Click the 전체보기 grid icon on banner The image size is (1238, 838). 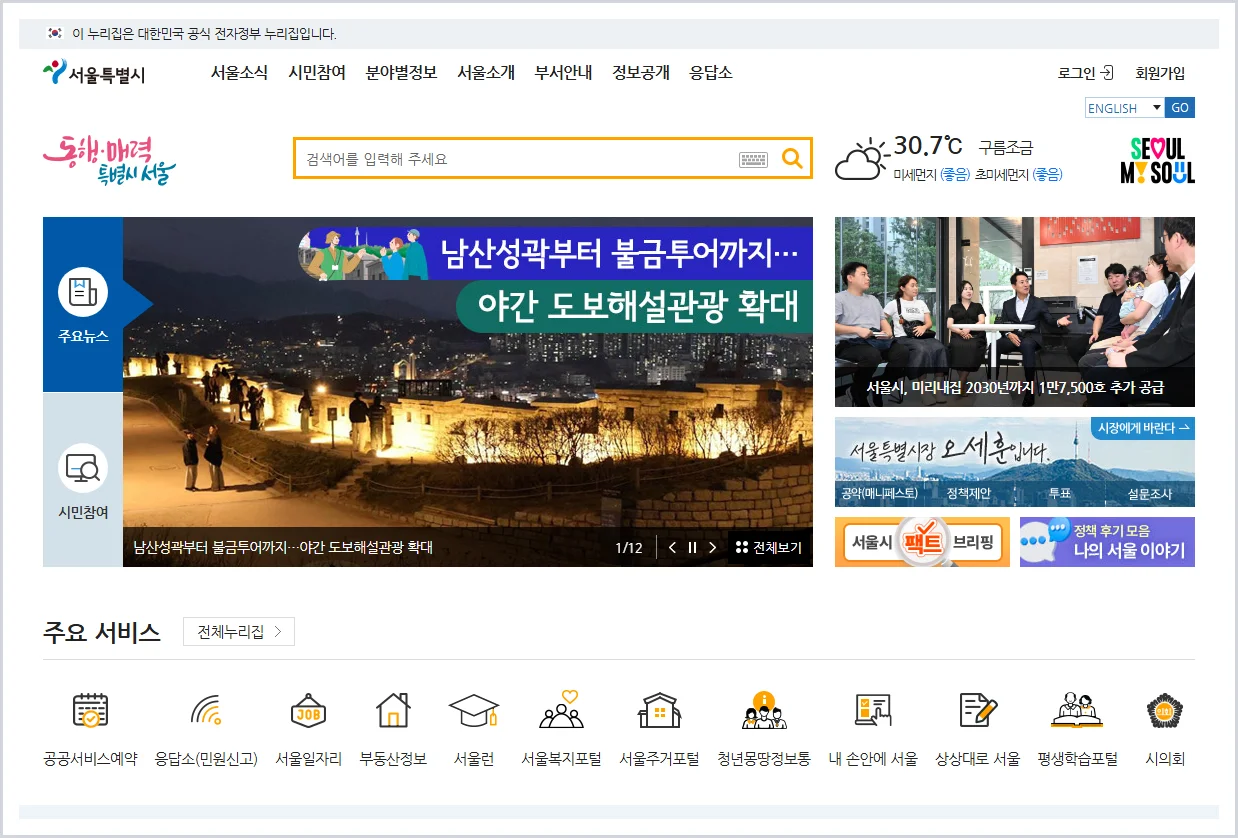[742, 547]
